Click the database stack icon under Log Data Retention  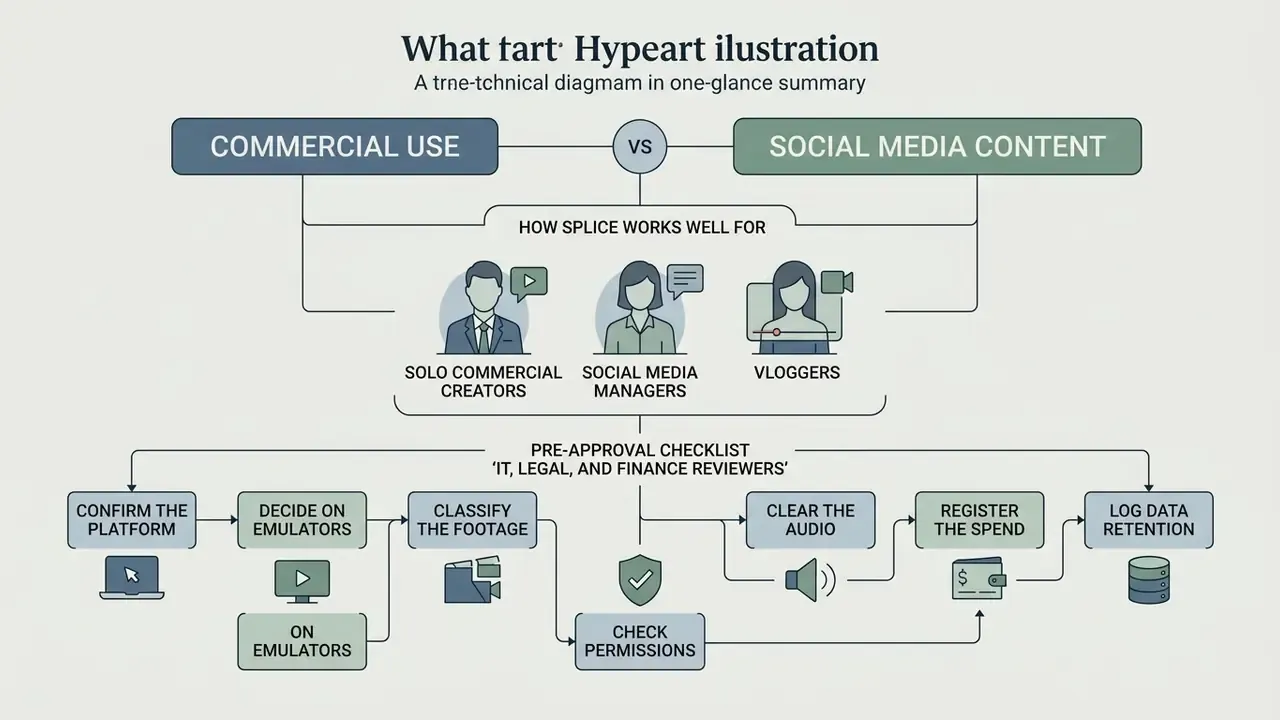1149,580
